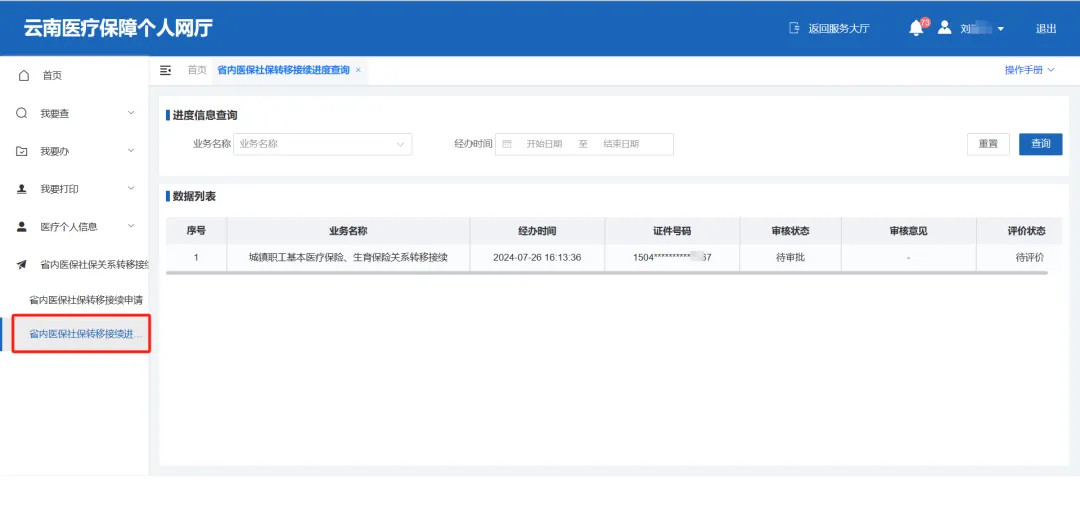1080x515 pixels.
Task: Click the return to service hall icon
Action: (x=795, y=28)
